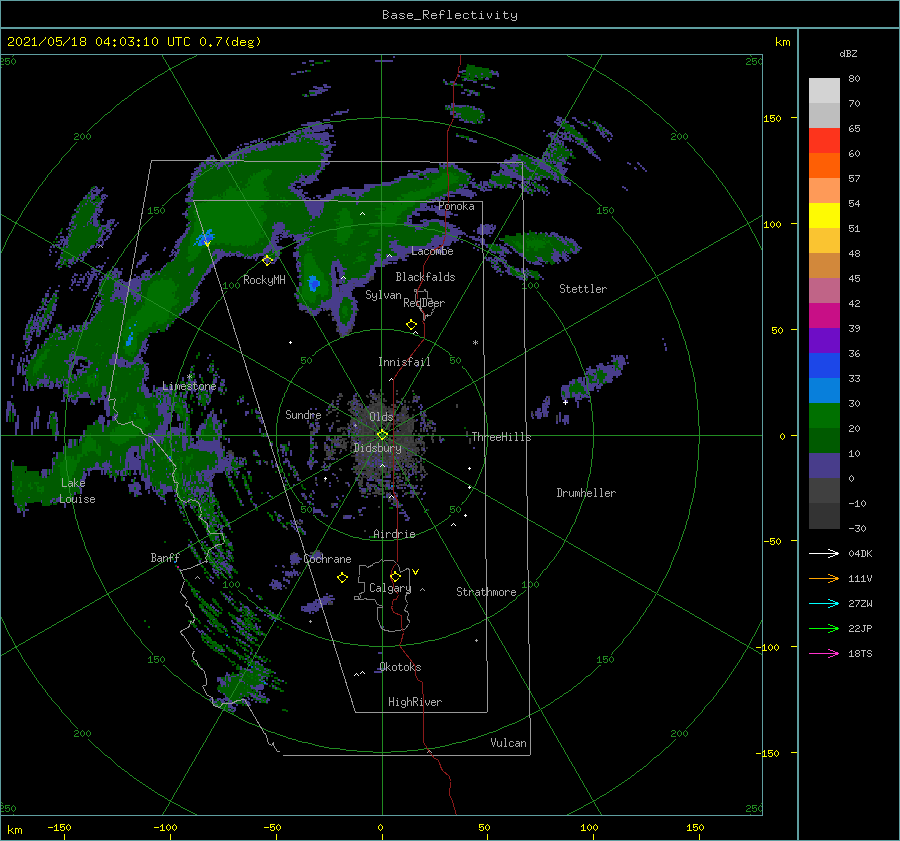Viewport: 900px width, 841px height.
Task: Click the yellow diamond marker above Calgary label
Action: tap(395, 576)
